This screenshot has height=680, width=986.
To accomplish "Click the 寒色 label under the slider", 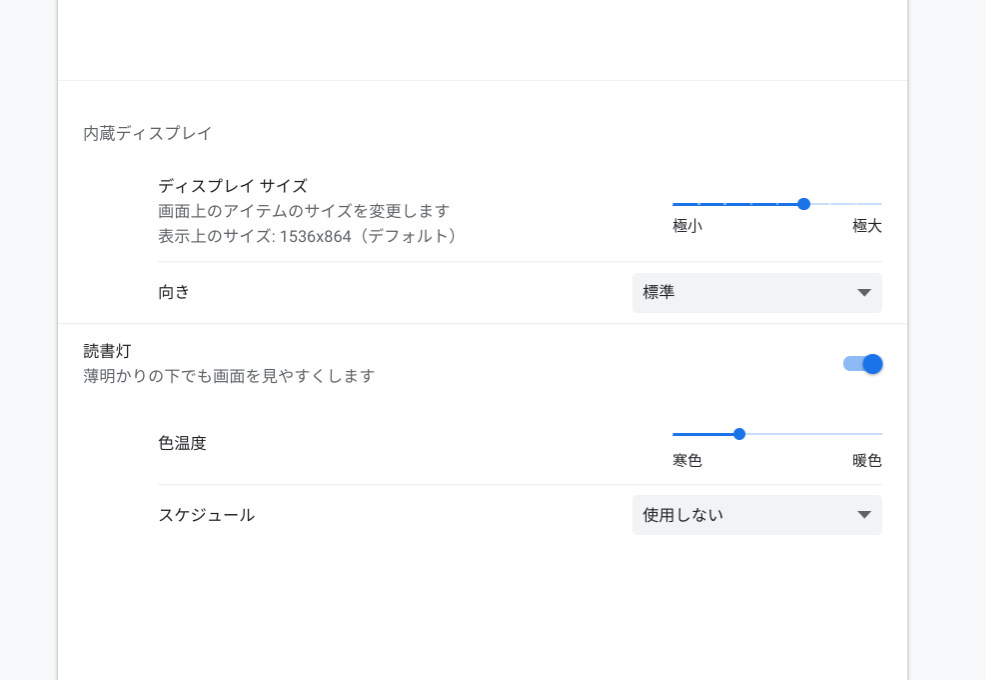I will [688, 460].
